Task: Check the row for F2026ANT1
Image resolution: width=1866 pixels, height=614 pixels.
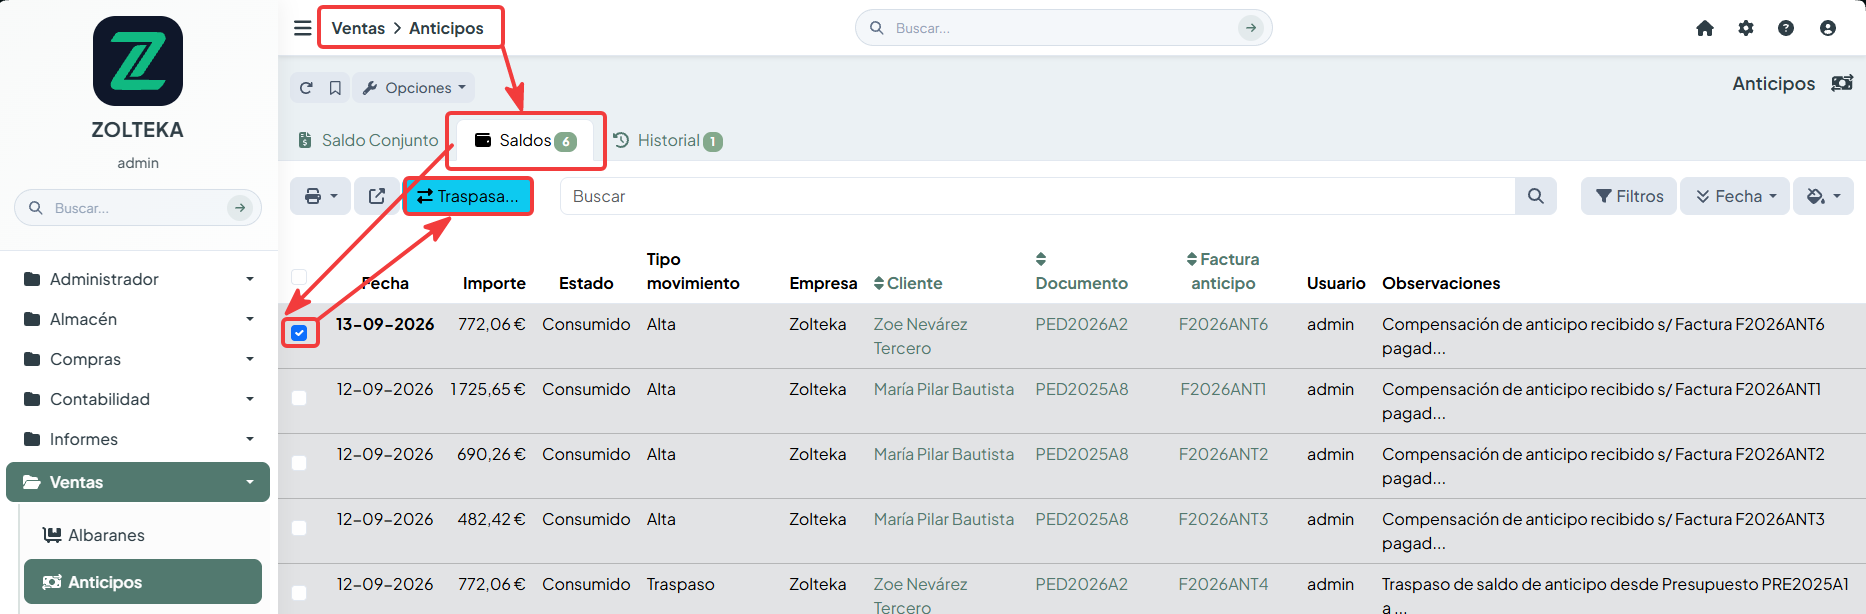Action: coord(299,398)
